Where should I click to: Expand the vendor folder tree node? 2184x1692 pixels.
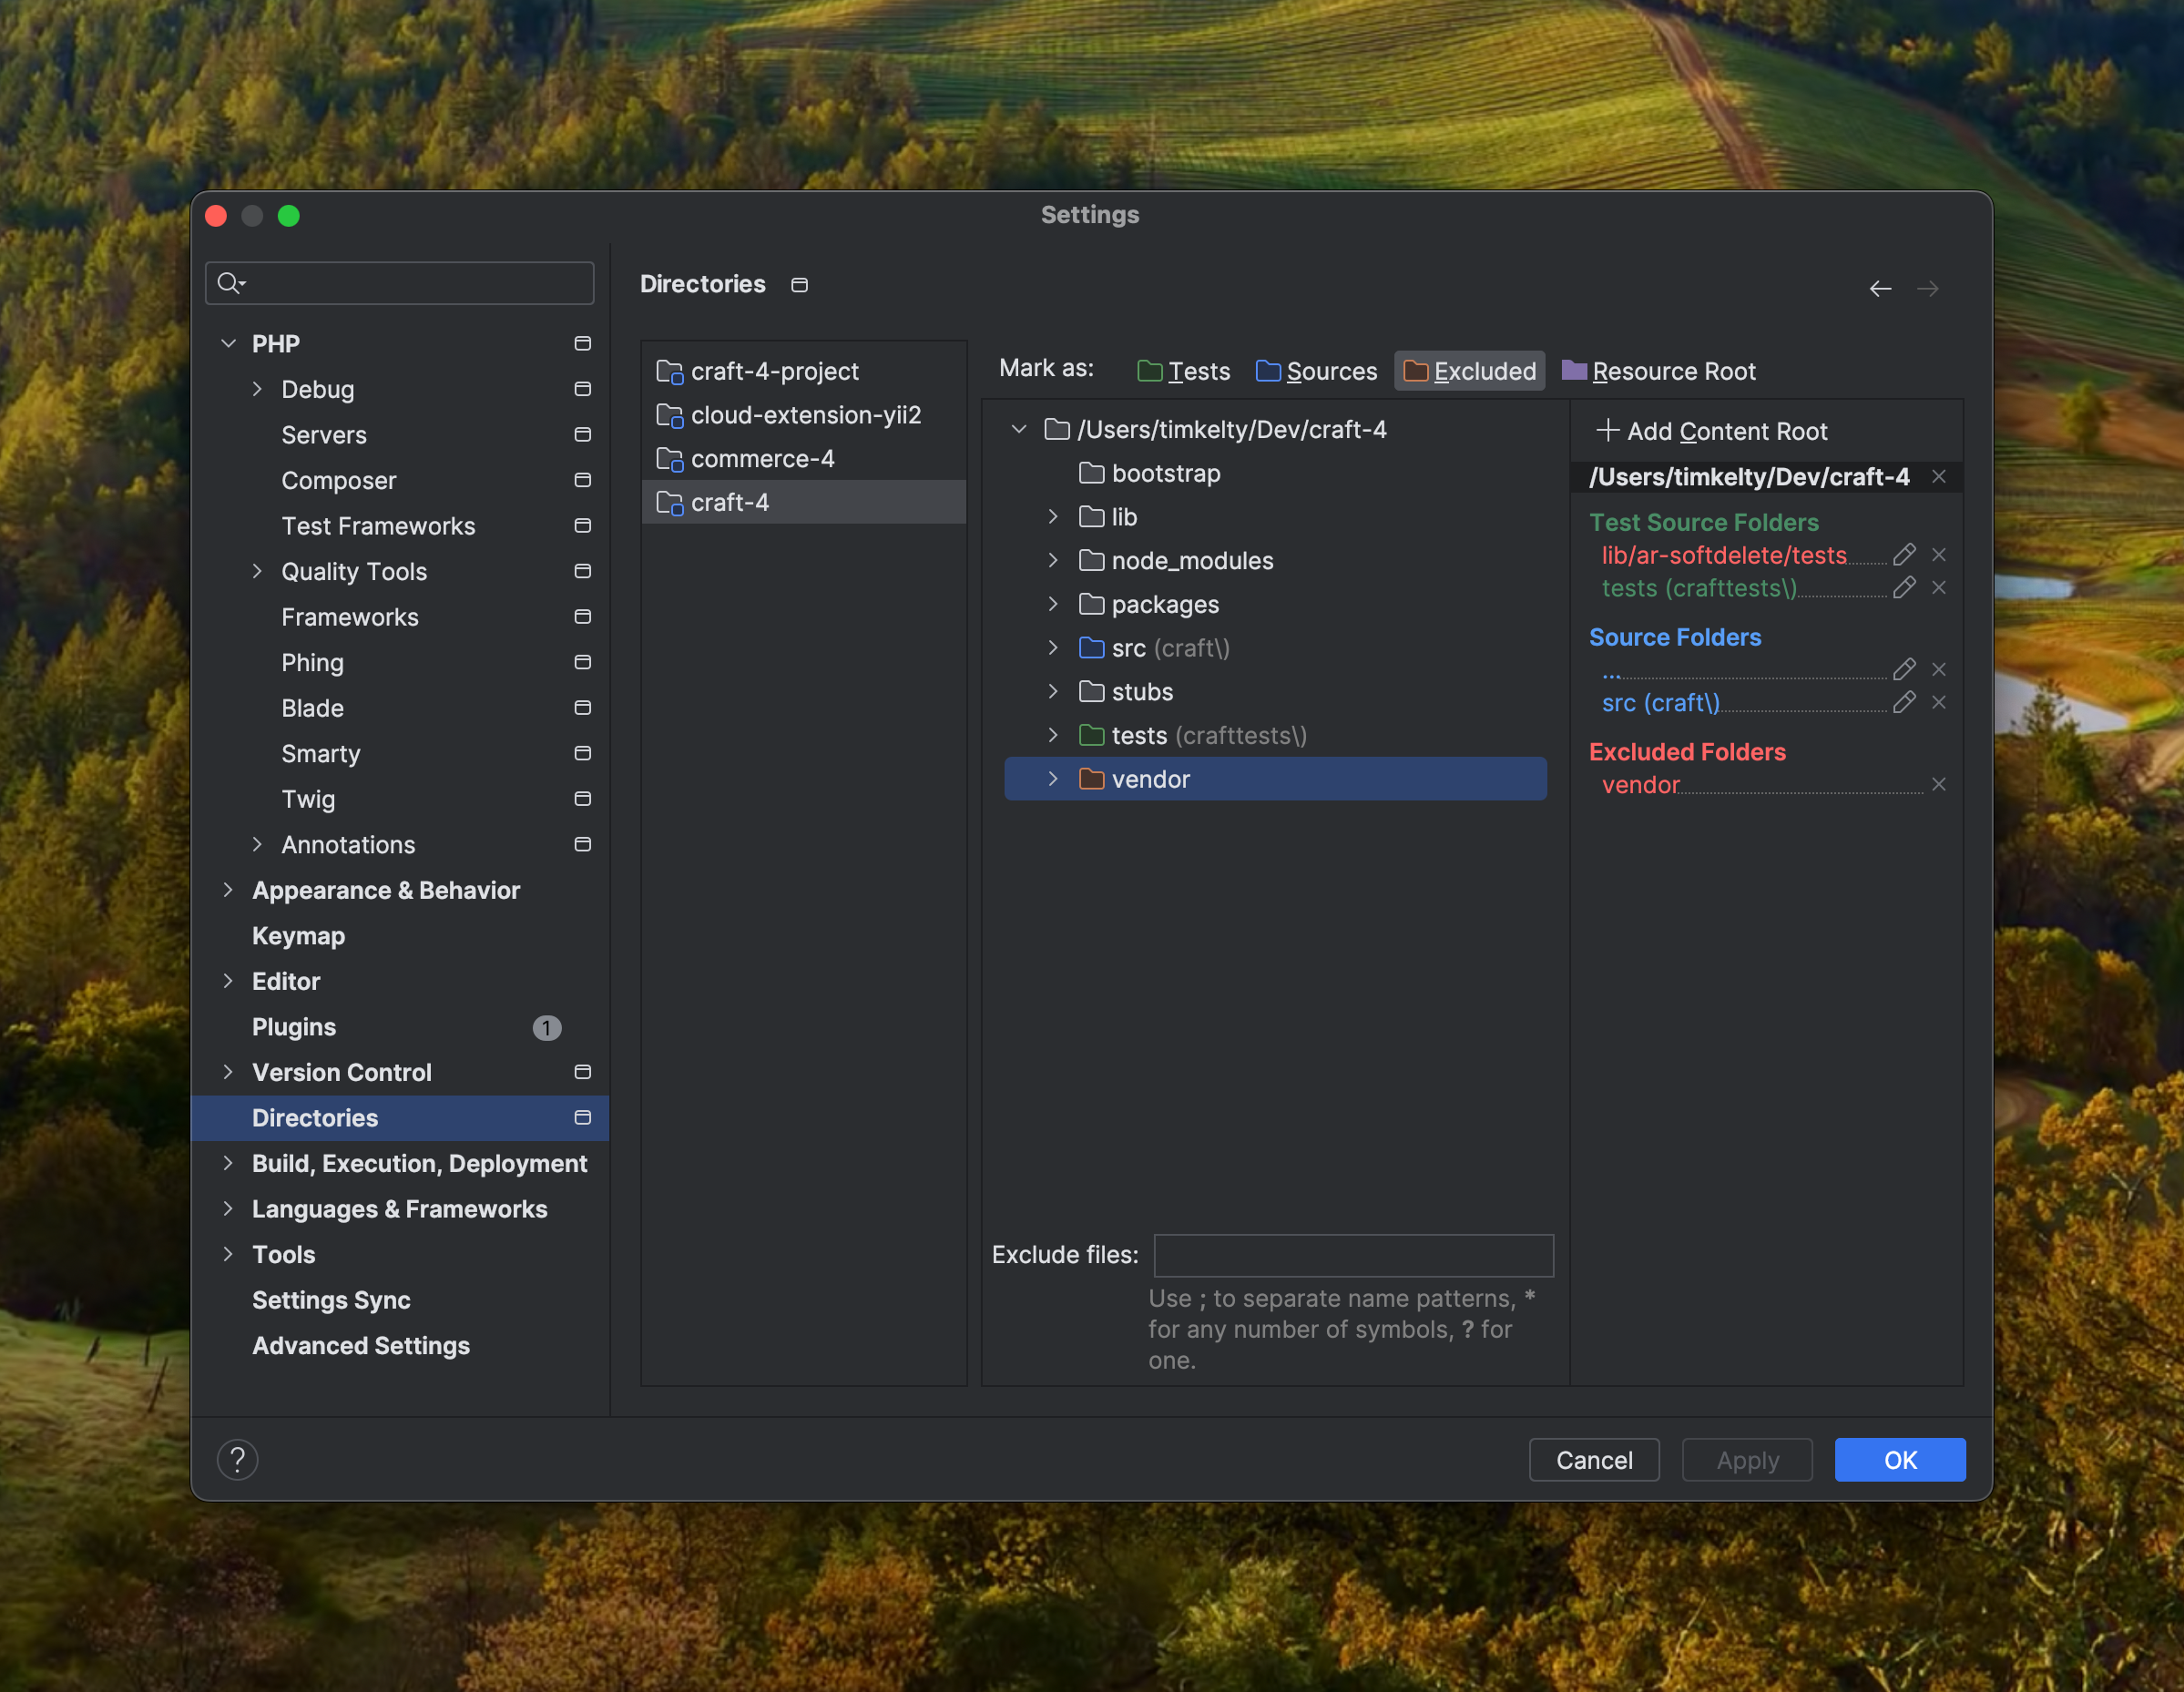[1053, 779]
